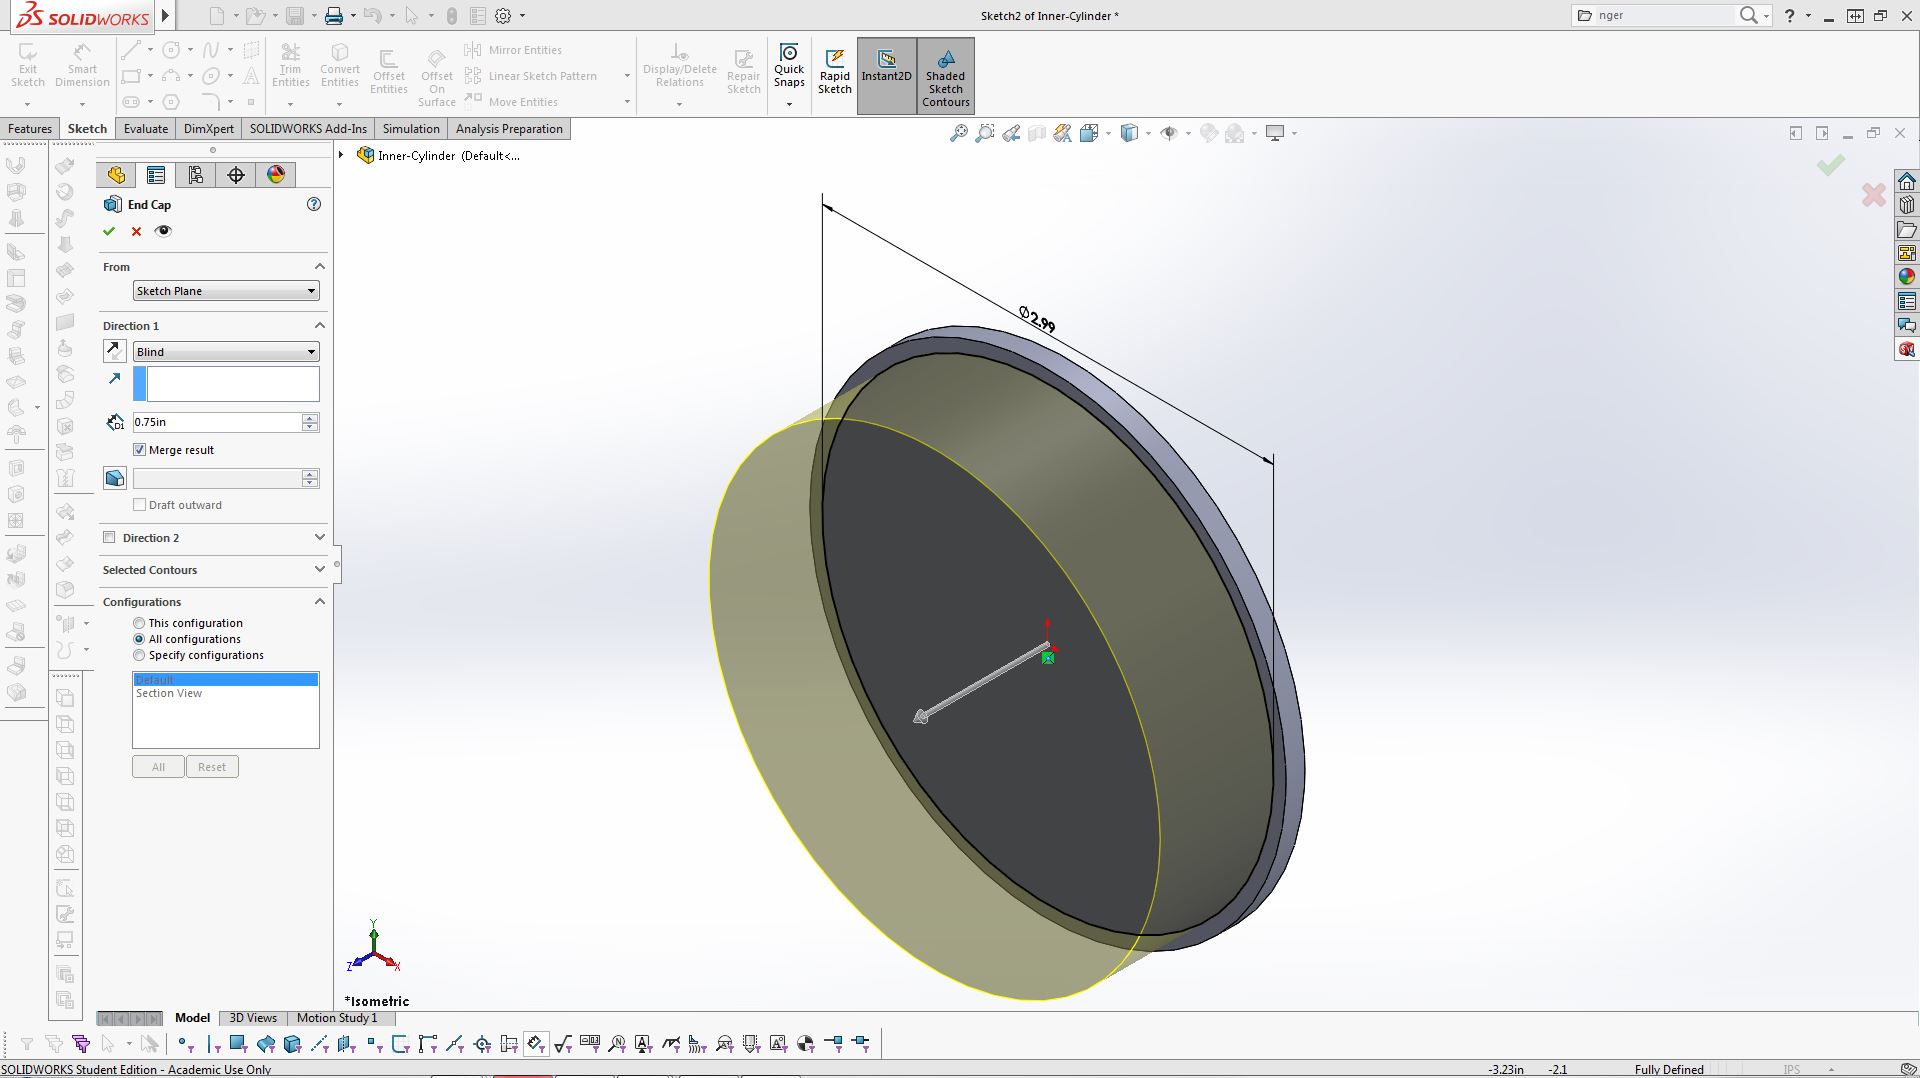Click the Reset button
Screen dimensions: 1920x1078
212,767
